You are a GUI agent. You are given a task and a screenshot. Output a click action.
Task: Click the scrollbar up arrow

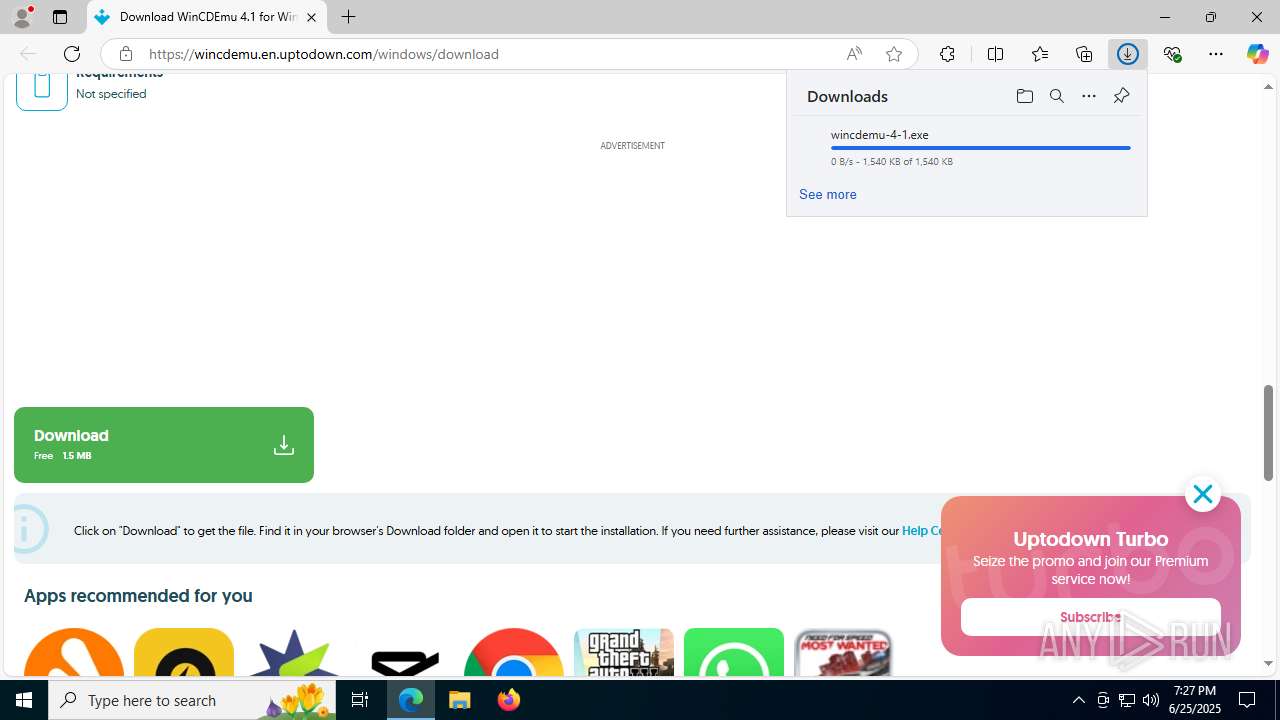[x=1268, y=86]
